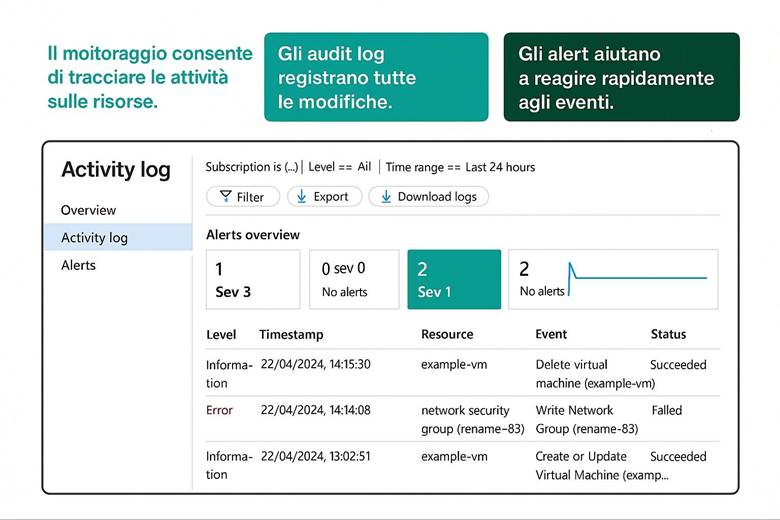Viewport: 780px width, 520px height.
Task: Click the Status column header
Action: pos(668,334)
